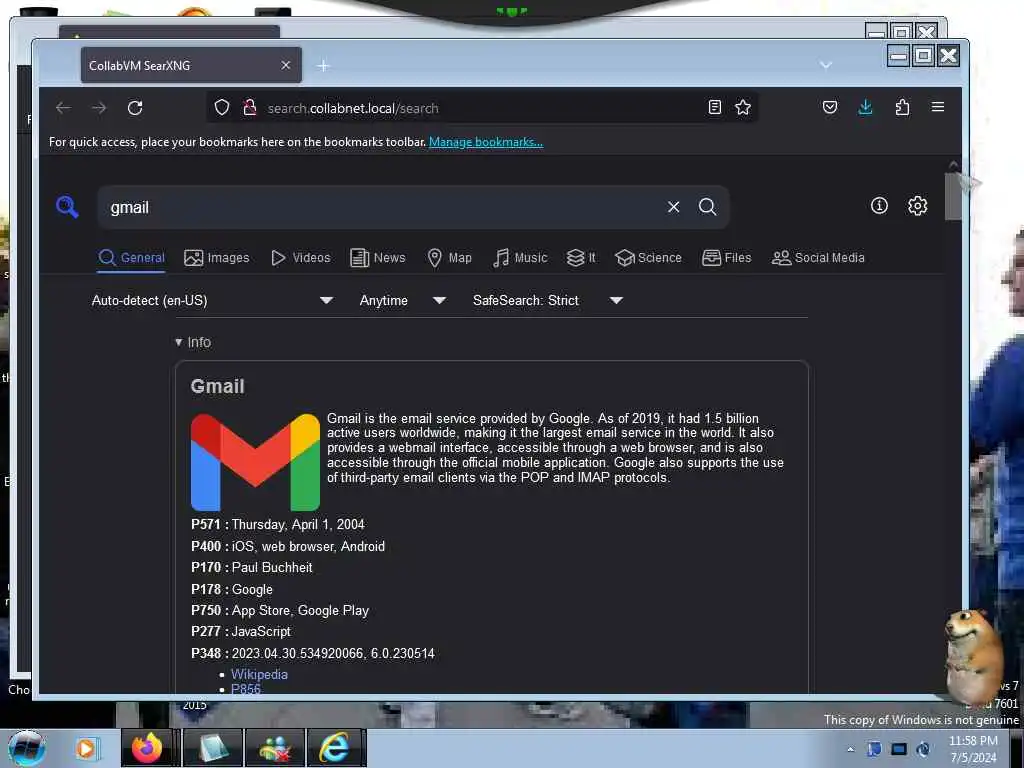This screenshot has height=768, width=1024.
Task: Switch to the Social Media tab
Action: click(x=818, y=258)
